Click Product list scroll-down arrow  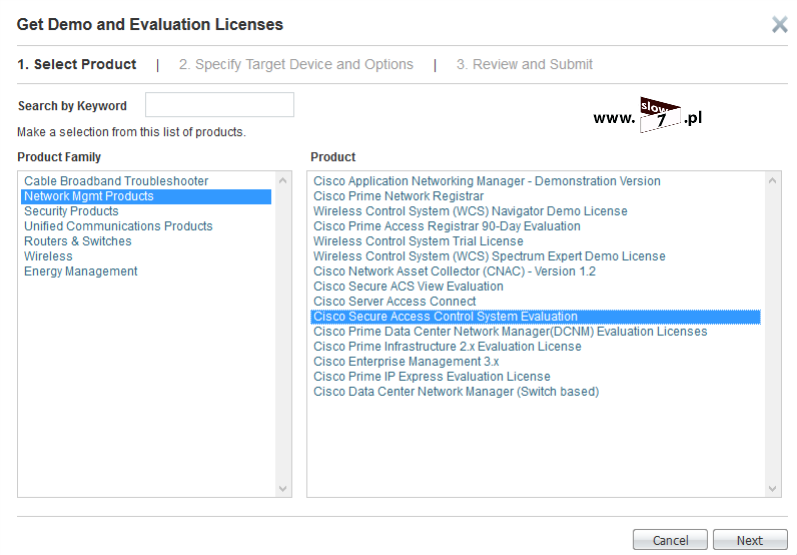[x=773, y=489]
